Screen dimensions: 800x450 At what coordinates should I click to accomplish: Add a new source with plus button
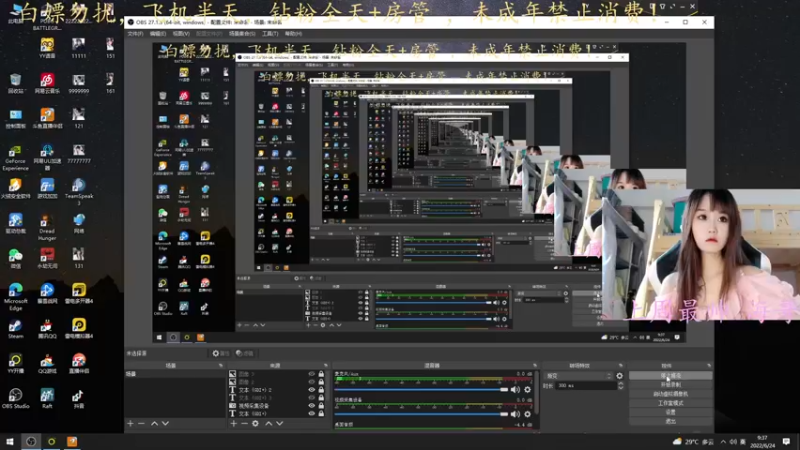click(x=234, y=423)
